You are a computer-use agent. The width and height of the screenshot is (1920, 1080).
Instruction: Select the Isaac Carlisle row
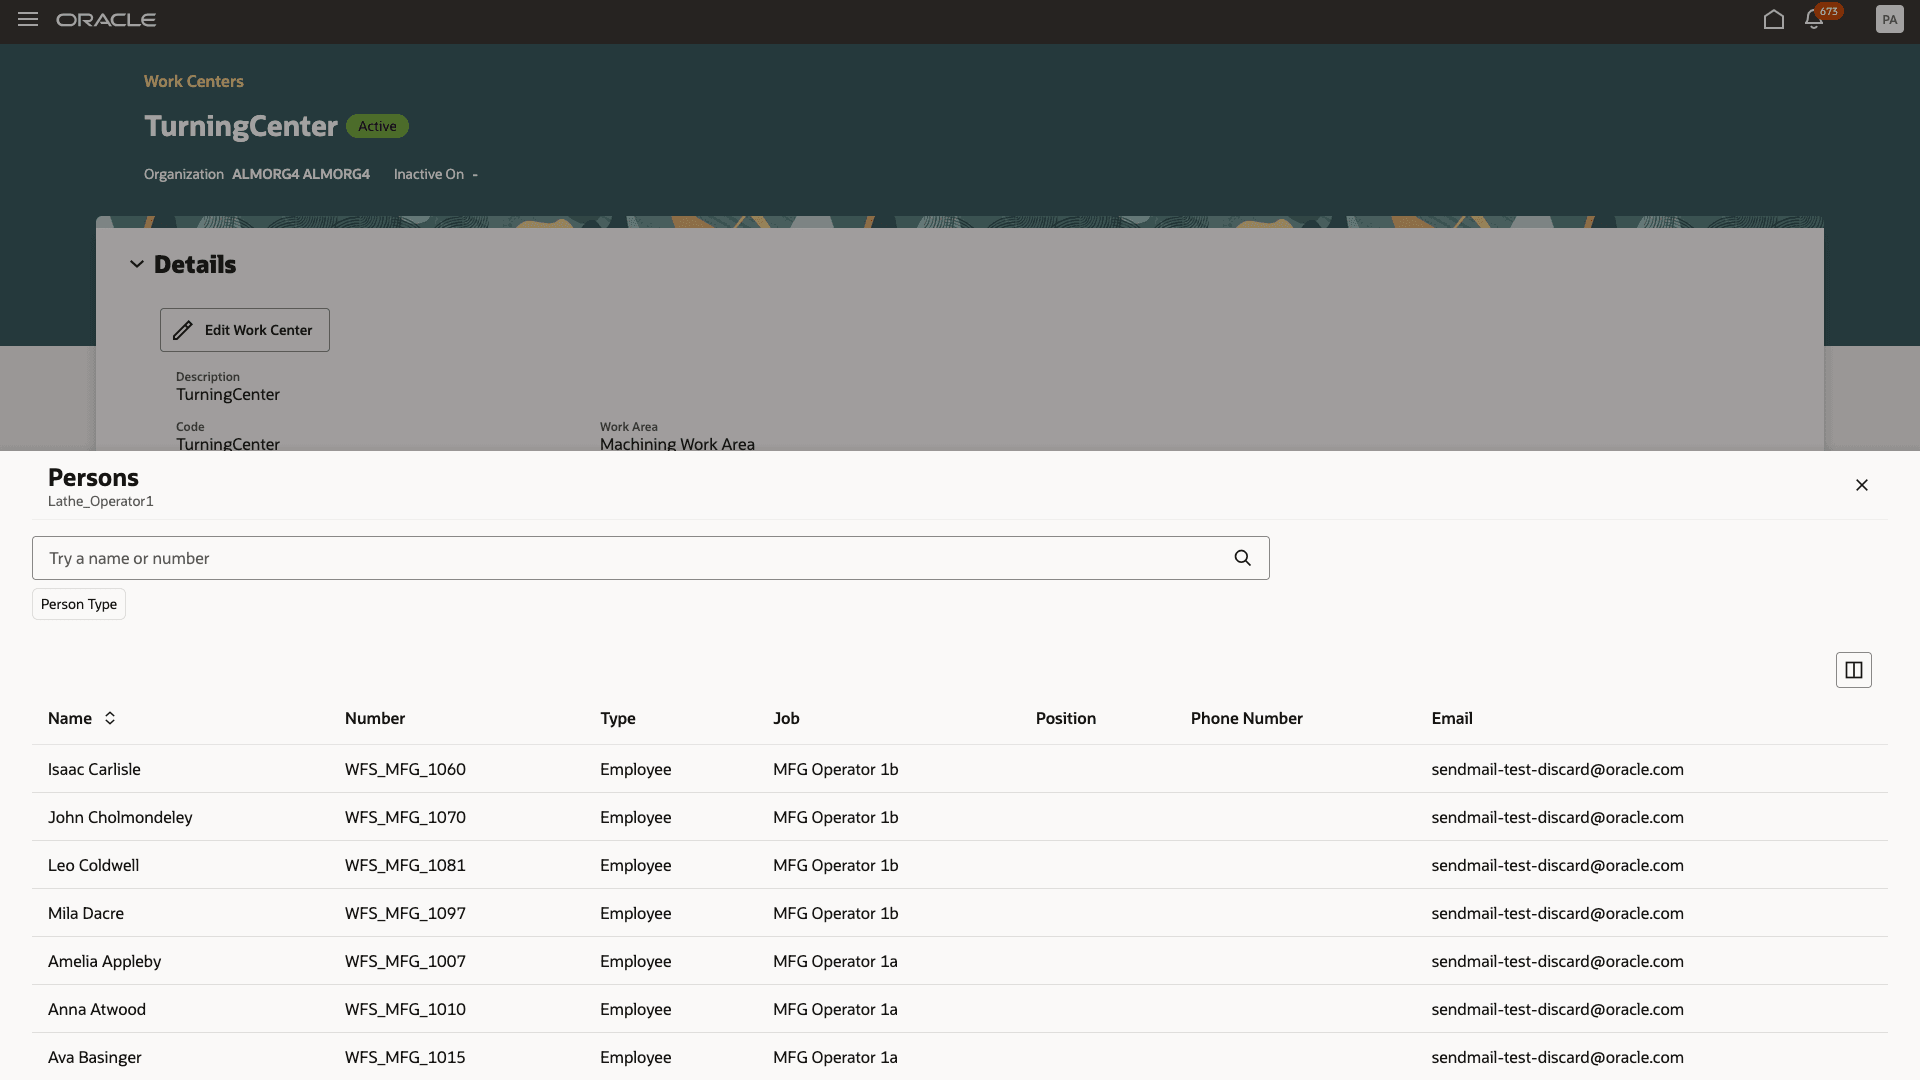pyautogui.click(x=94, y=769)
